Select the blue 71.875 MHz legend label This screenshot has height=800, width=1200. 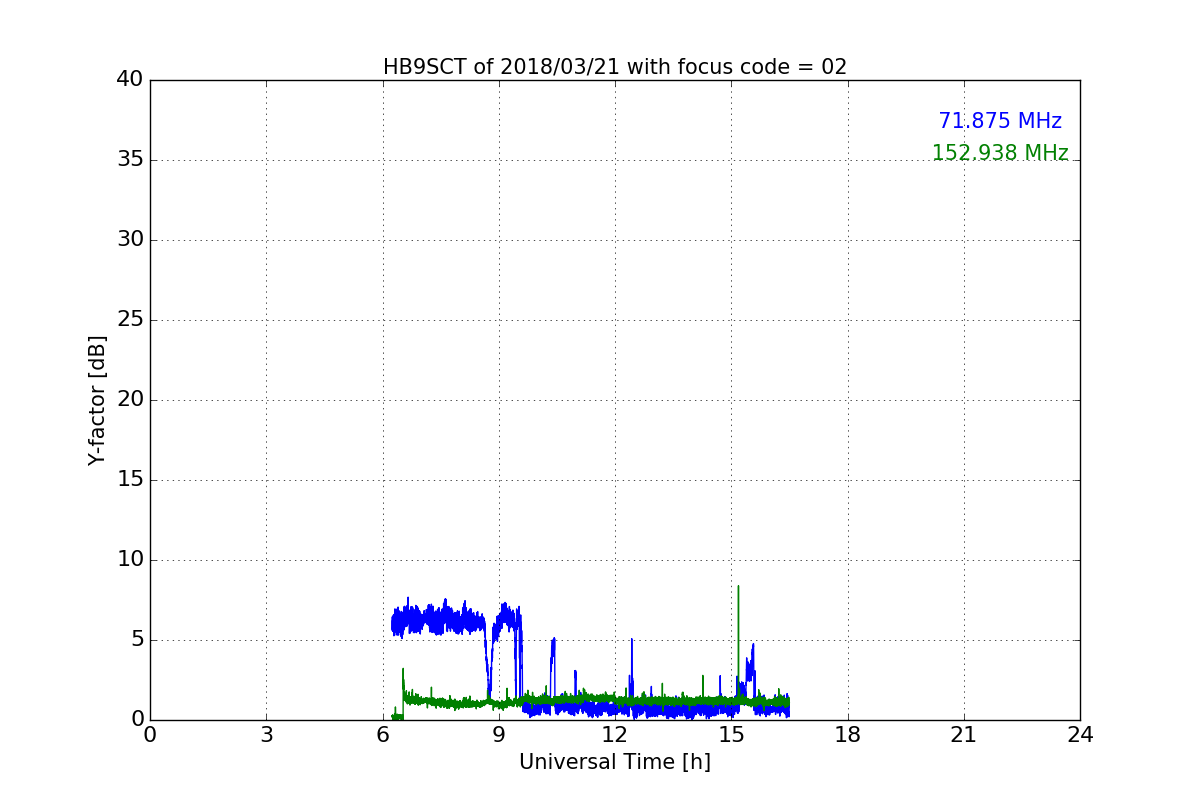click(x=1000, y=121)
